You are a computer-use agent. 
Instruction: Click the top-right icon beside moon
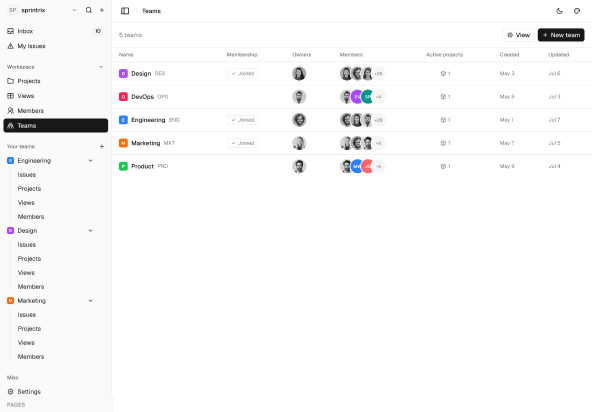[x=577, y=11]
